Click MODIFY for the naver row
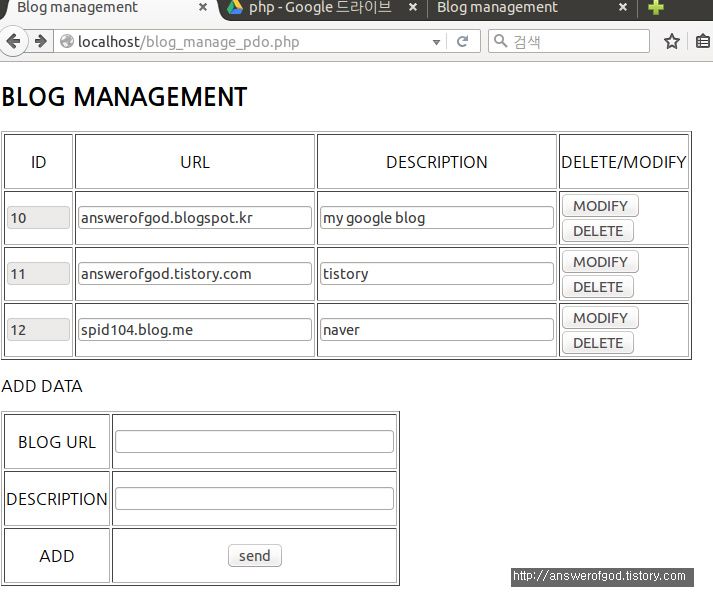 click(x=600, y=318)
